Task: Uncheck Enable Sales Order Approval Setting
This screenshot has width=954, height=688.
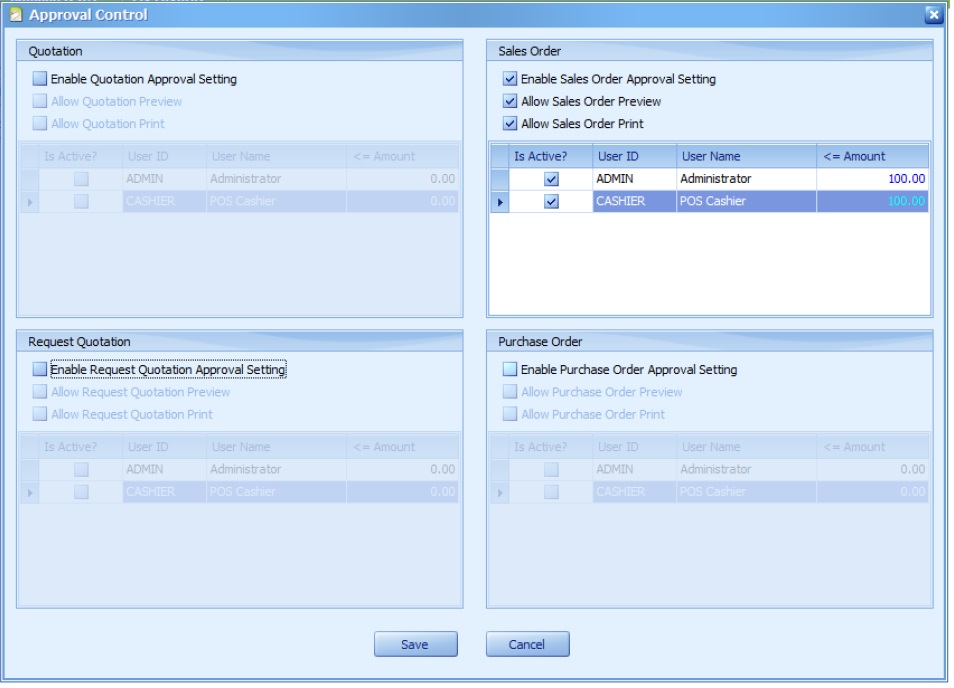Action: (511, 79)
